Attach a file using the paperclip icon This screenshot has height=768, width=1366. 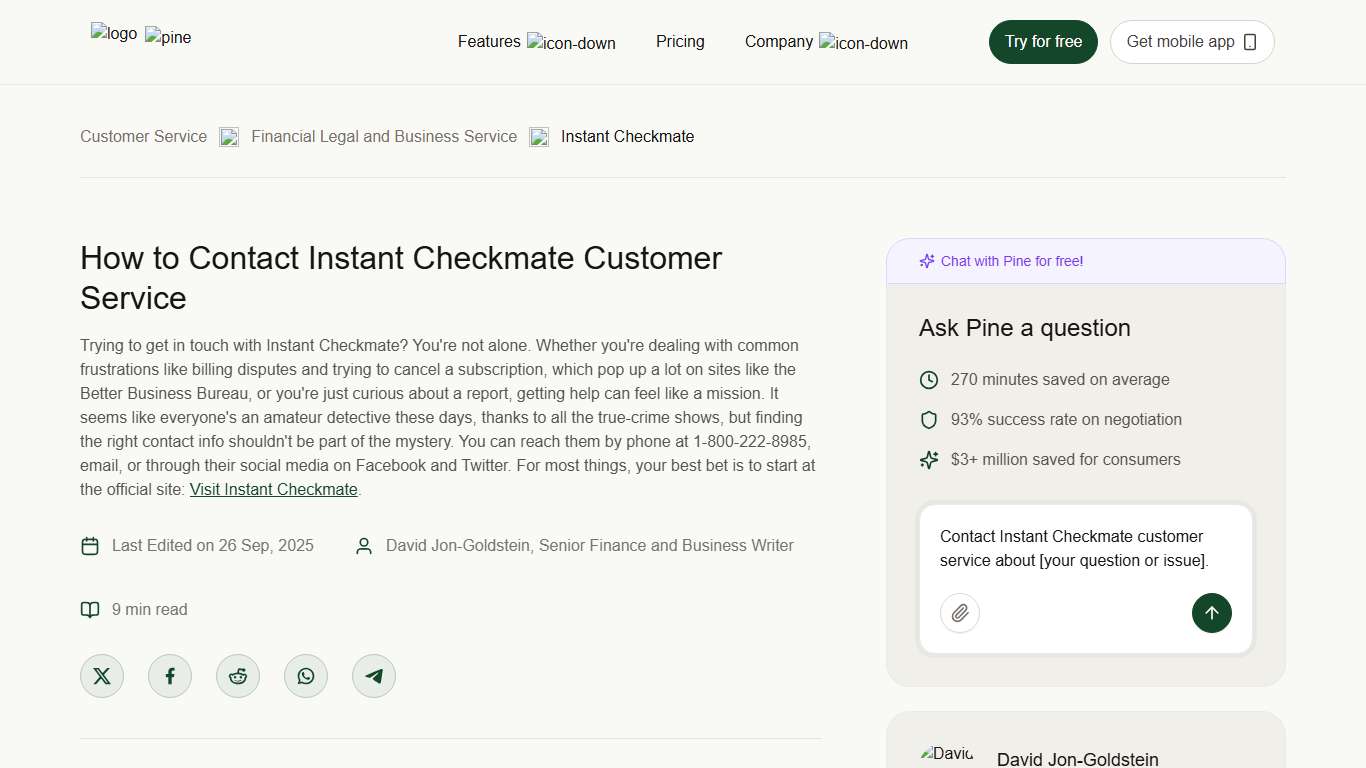point(960,613)
